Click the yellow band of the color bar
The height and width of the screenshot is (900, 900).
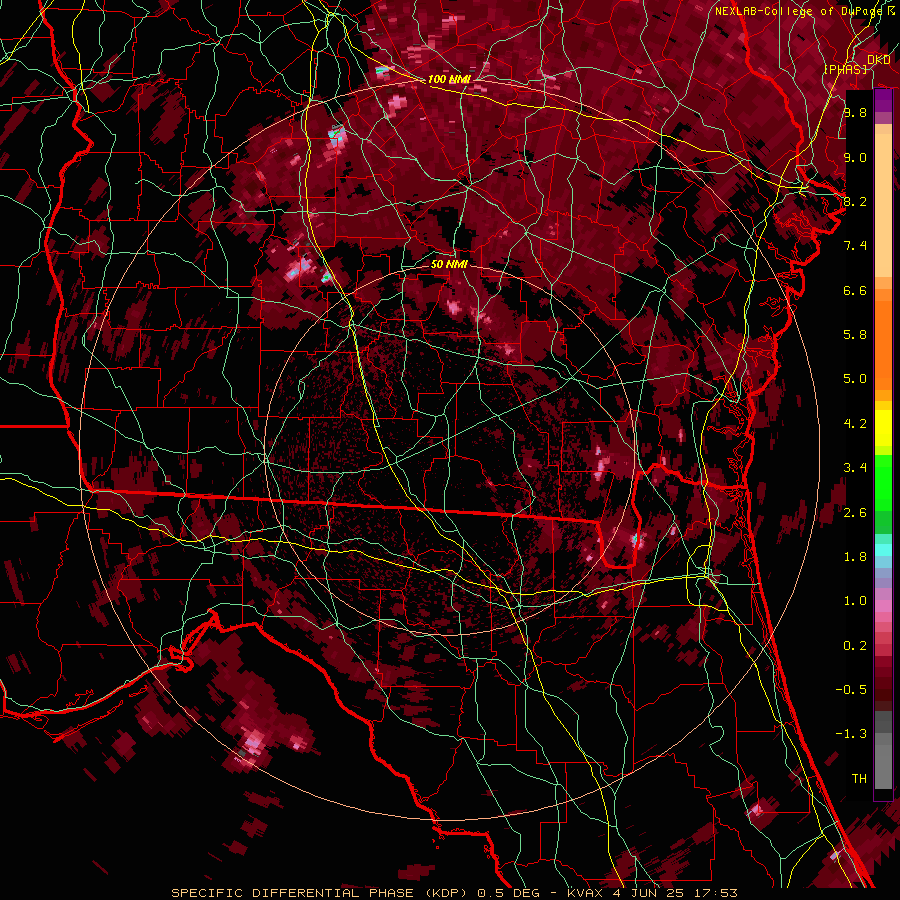pos(883,428)
